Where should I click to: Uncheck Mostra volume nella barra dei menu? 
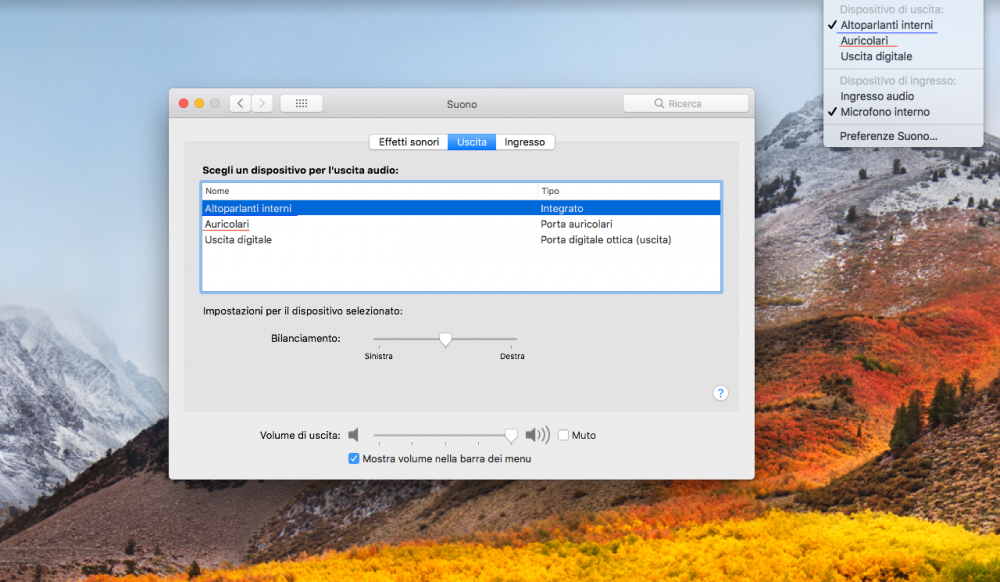point(353,458)
